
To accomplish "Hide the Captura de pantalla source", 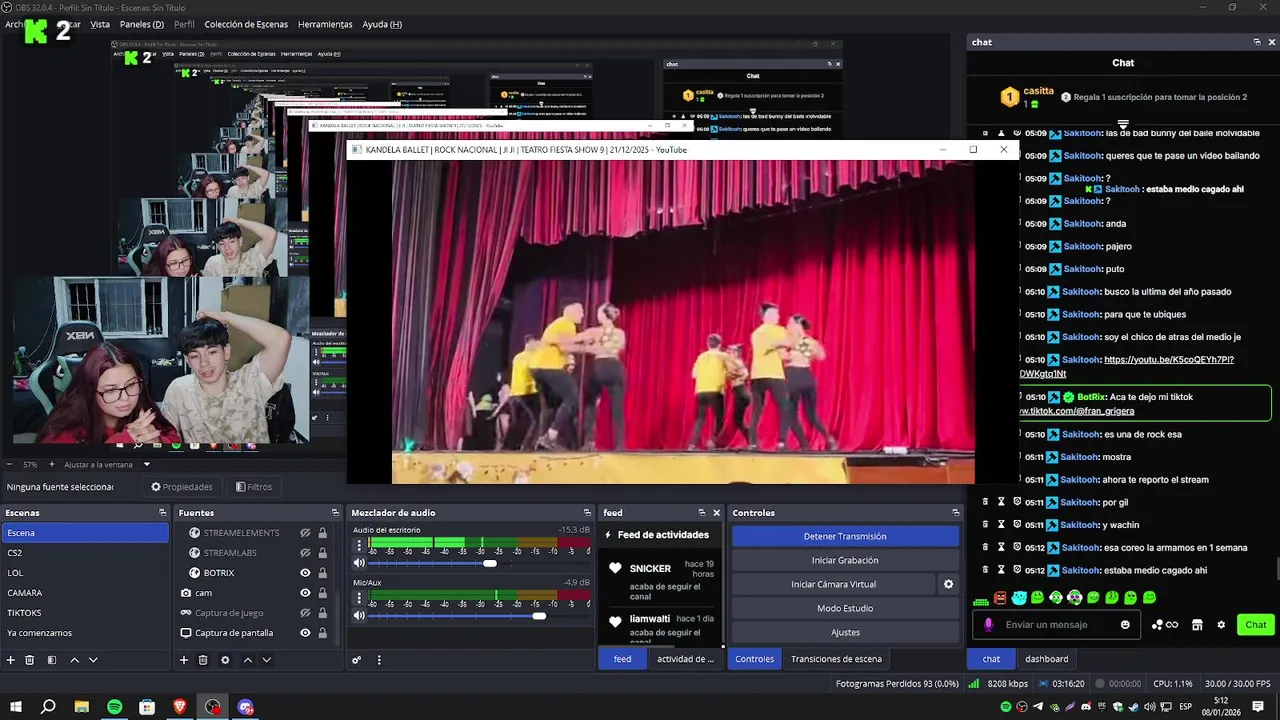I will coord(305,633).
